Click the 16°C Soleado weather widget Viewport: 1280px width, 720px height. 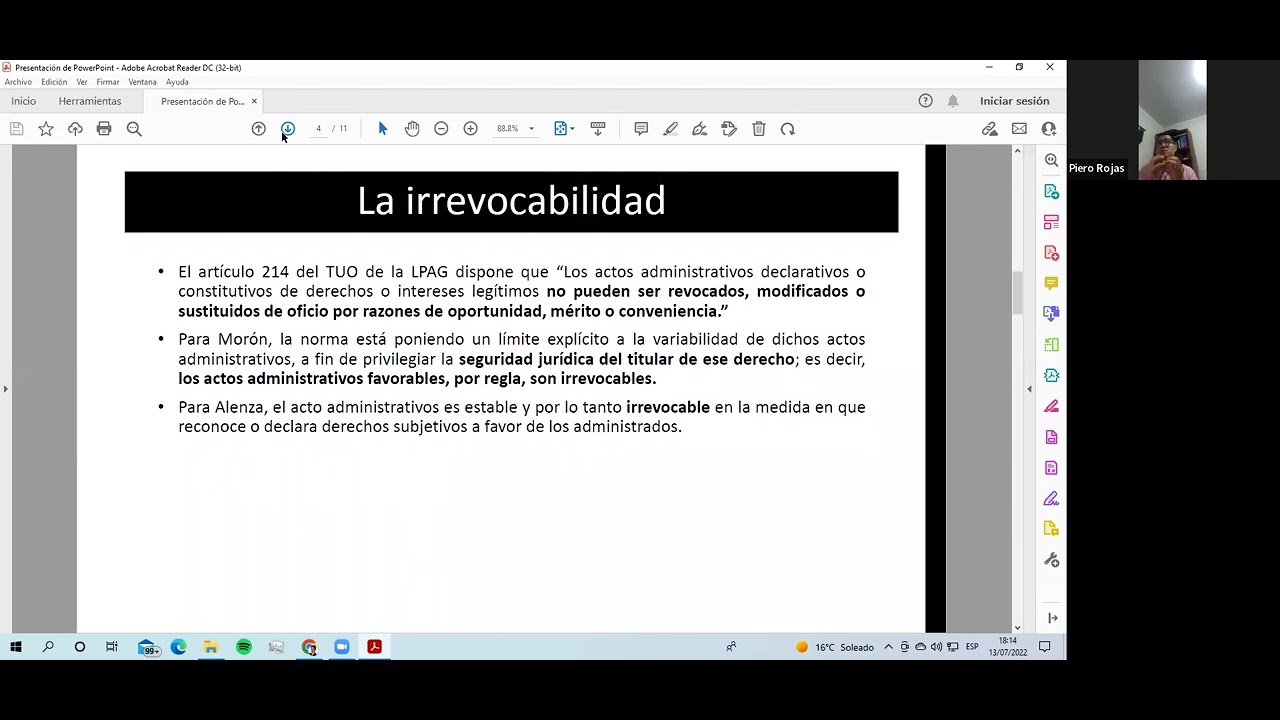click(x=835, y=647)
